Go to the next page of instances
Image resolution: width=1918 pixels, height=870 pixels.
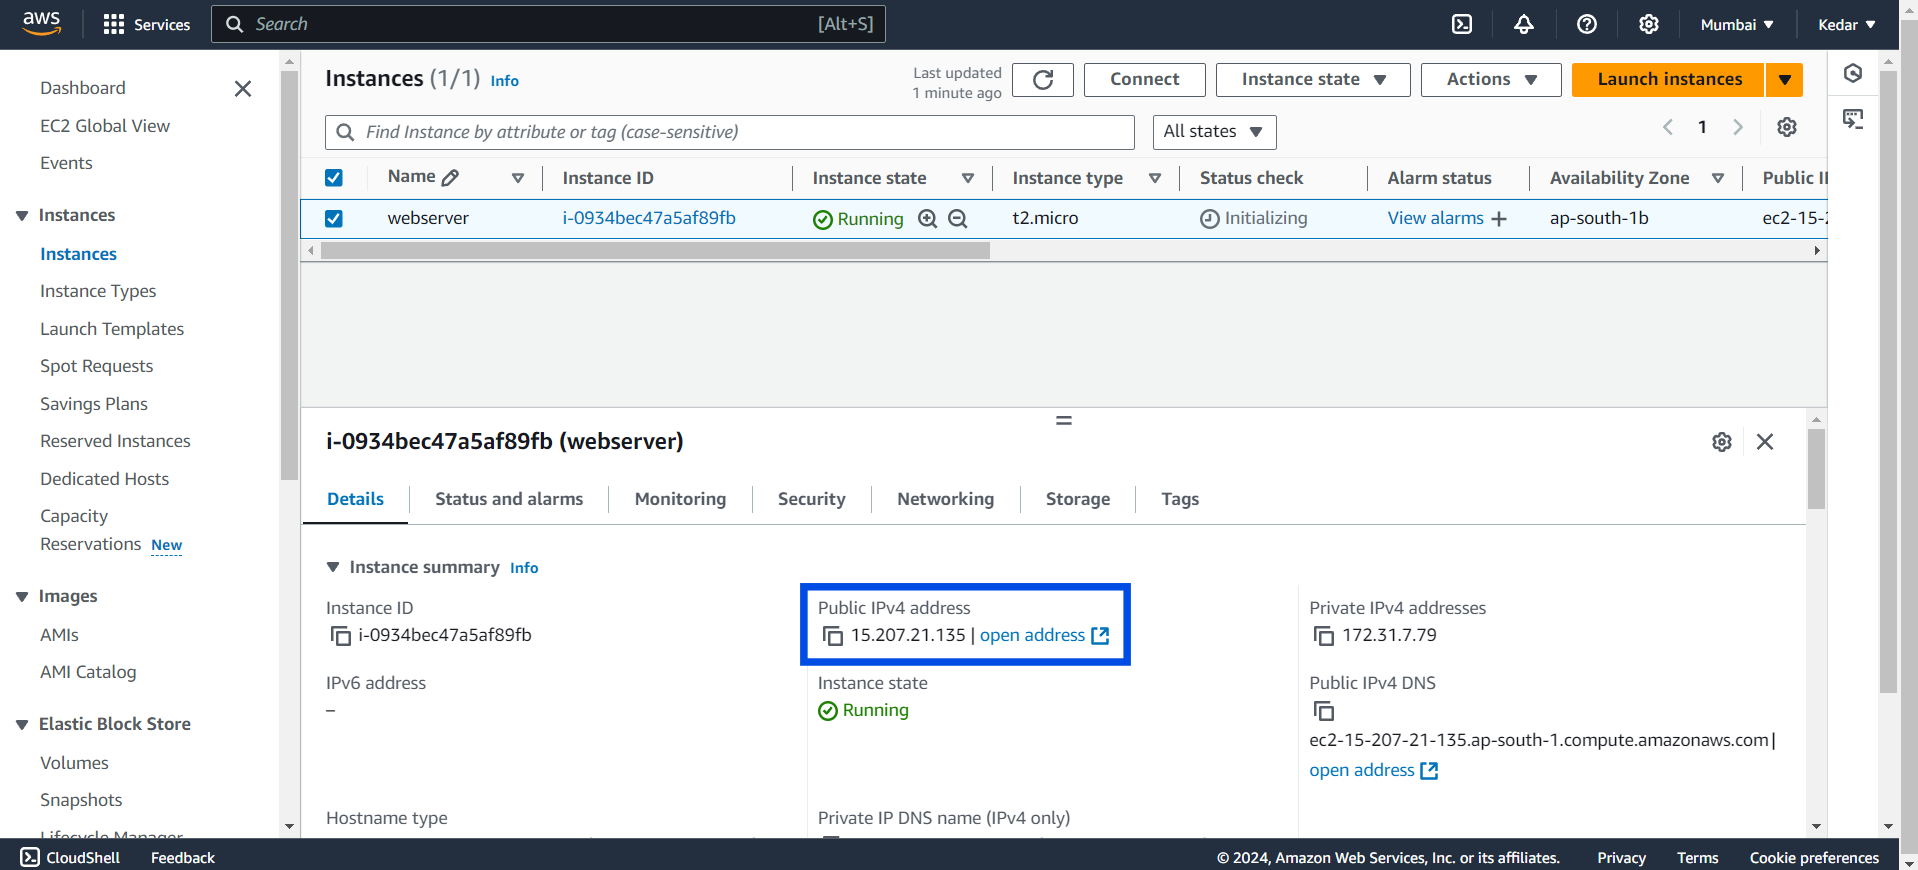pyautogui.click(x=1738, y=127)
